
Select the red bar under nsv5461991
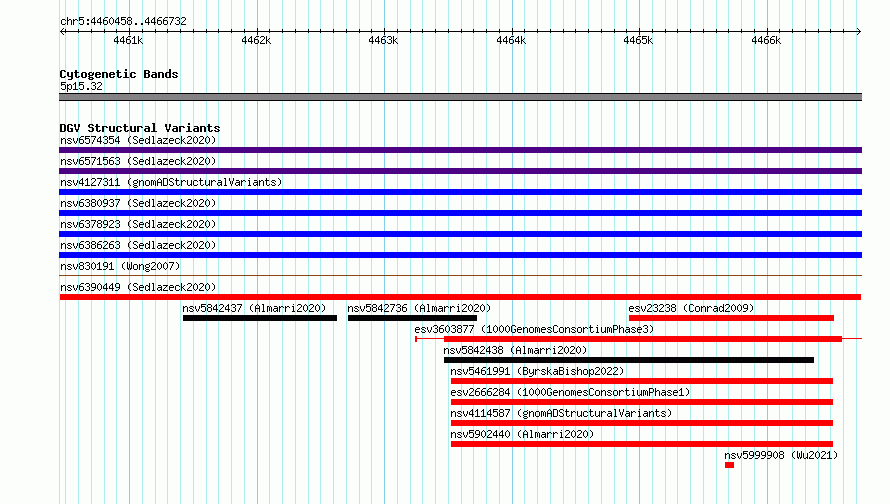[x=641, y=381]
